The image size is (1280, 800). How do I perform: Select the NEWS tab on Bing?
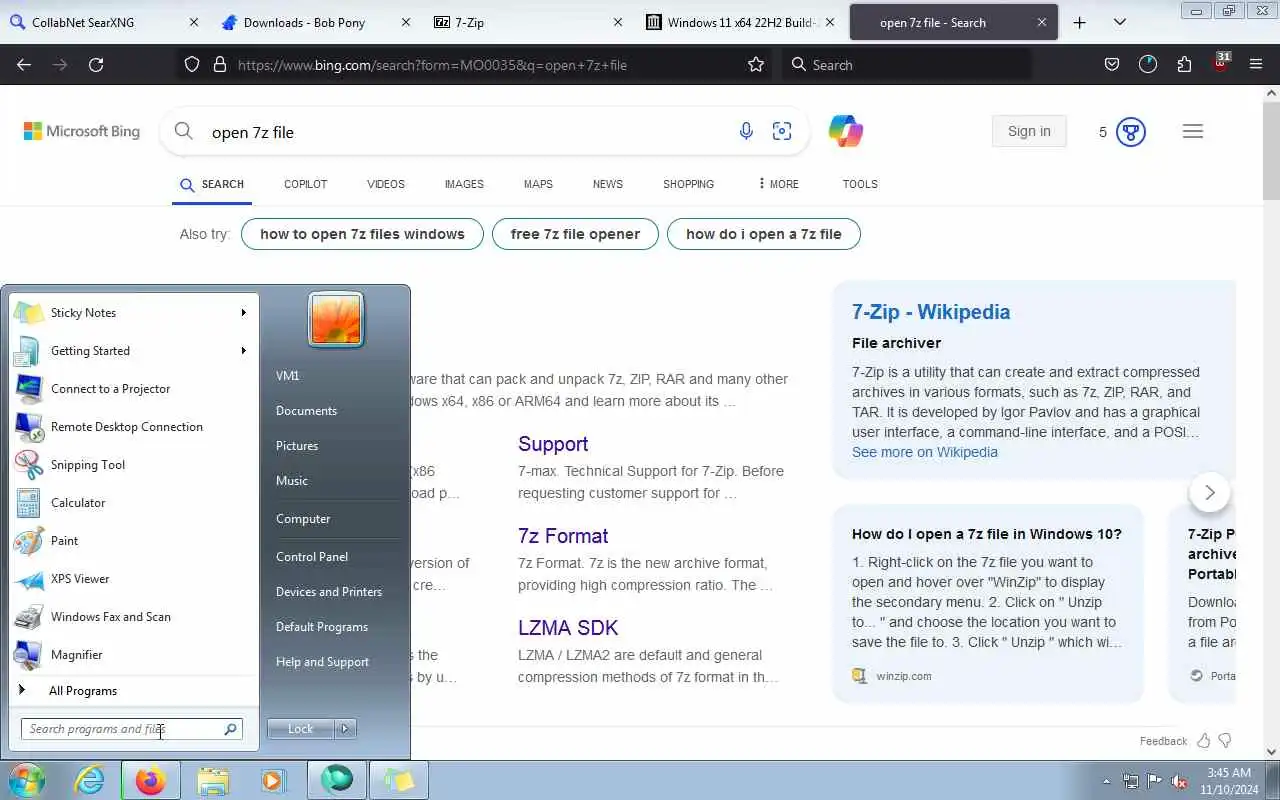pyautogui.click(x=608, y=184)
